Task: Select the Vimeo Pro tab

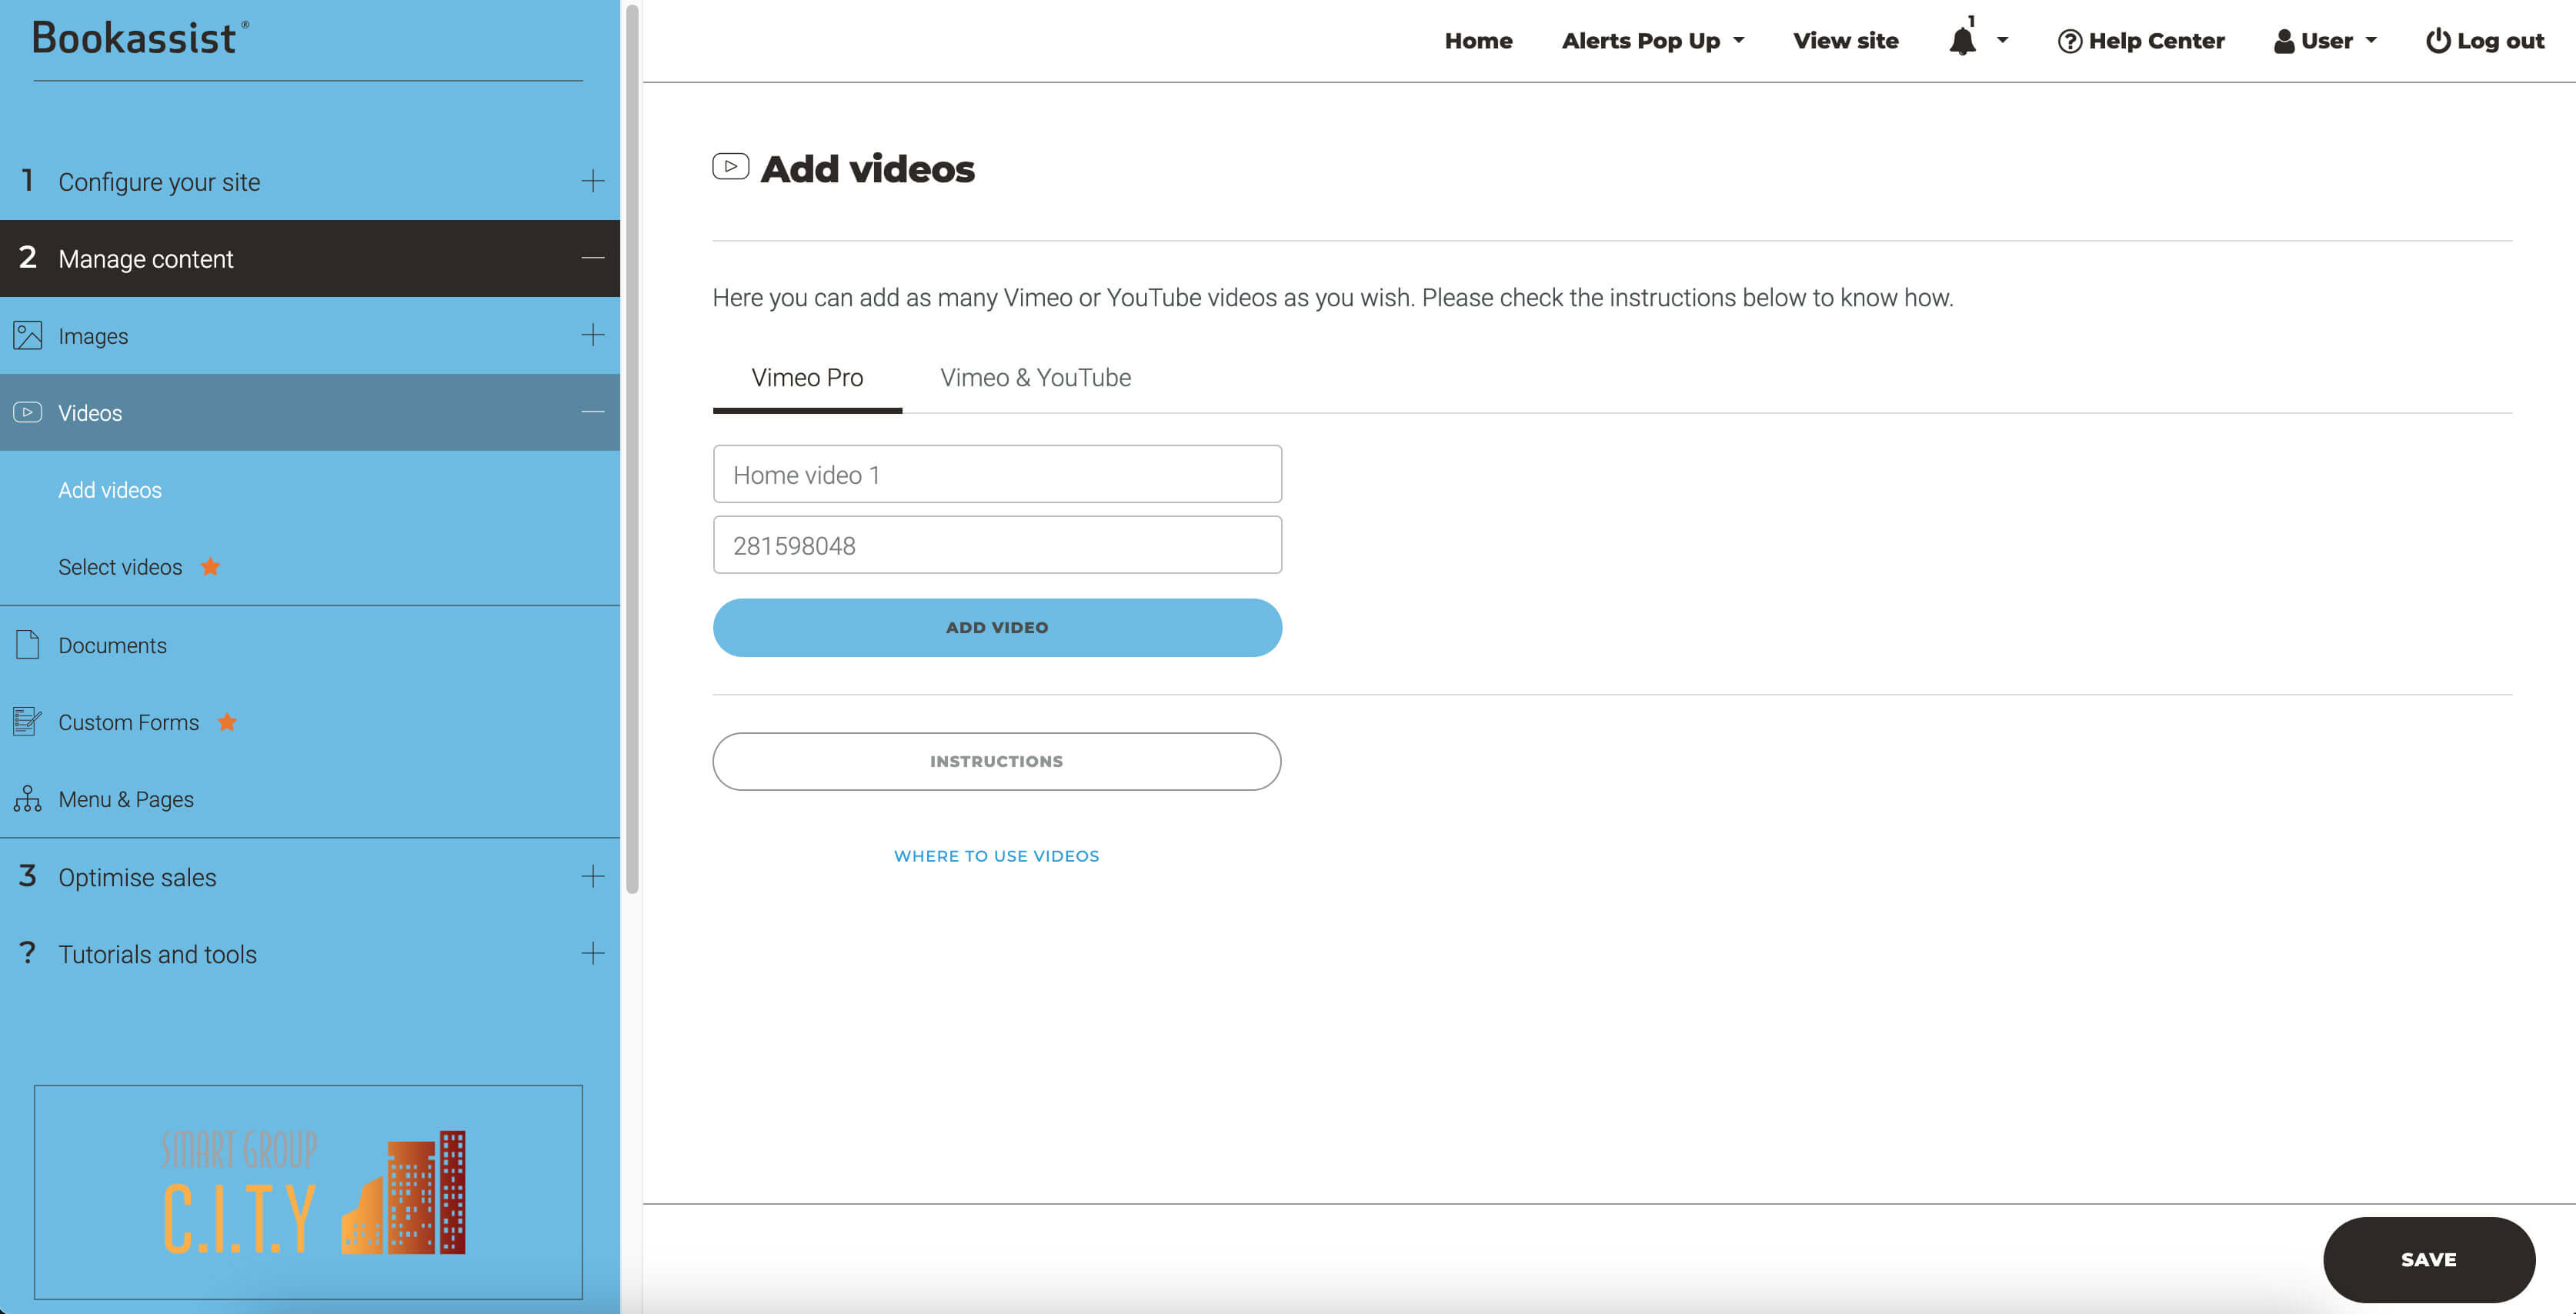Action: tap(807, 378)
